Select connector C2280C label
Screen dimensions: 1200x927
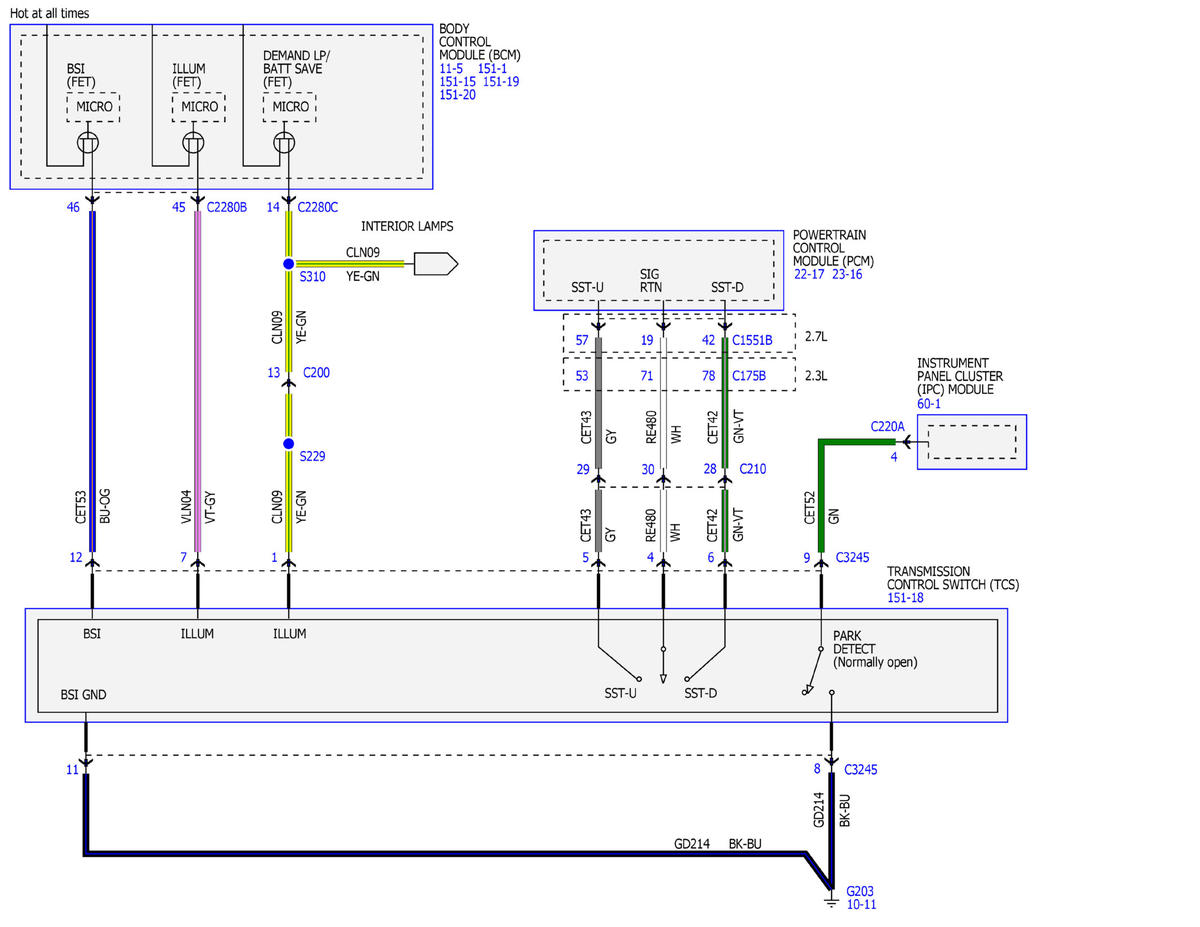318,207
